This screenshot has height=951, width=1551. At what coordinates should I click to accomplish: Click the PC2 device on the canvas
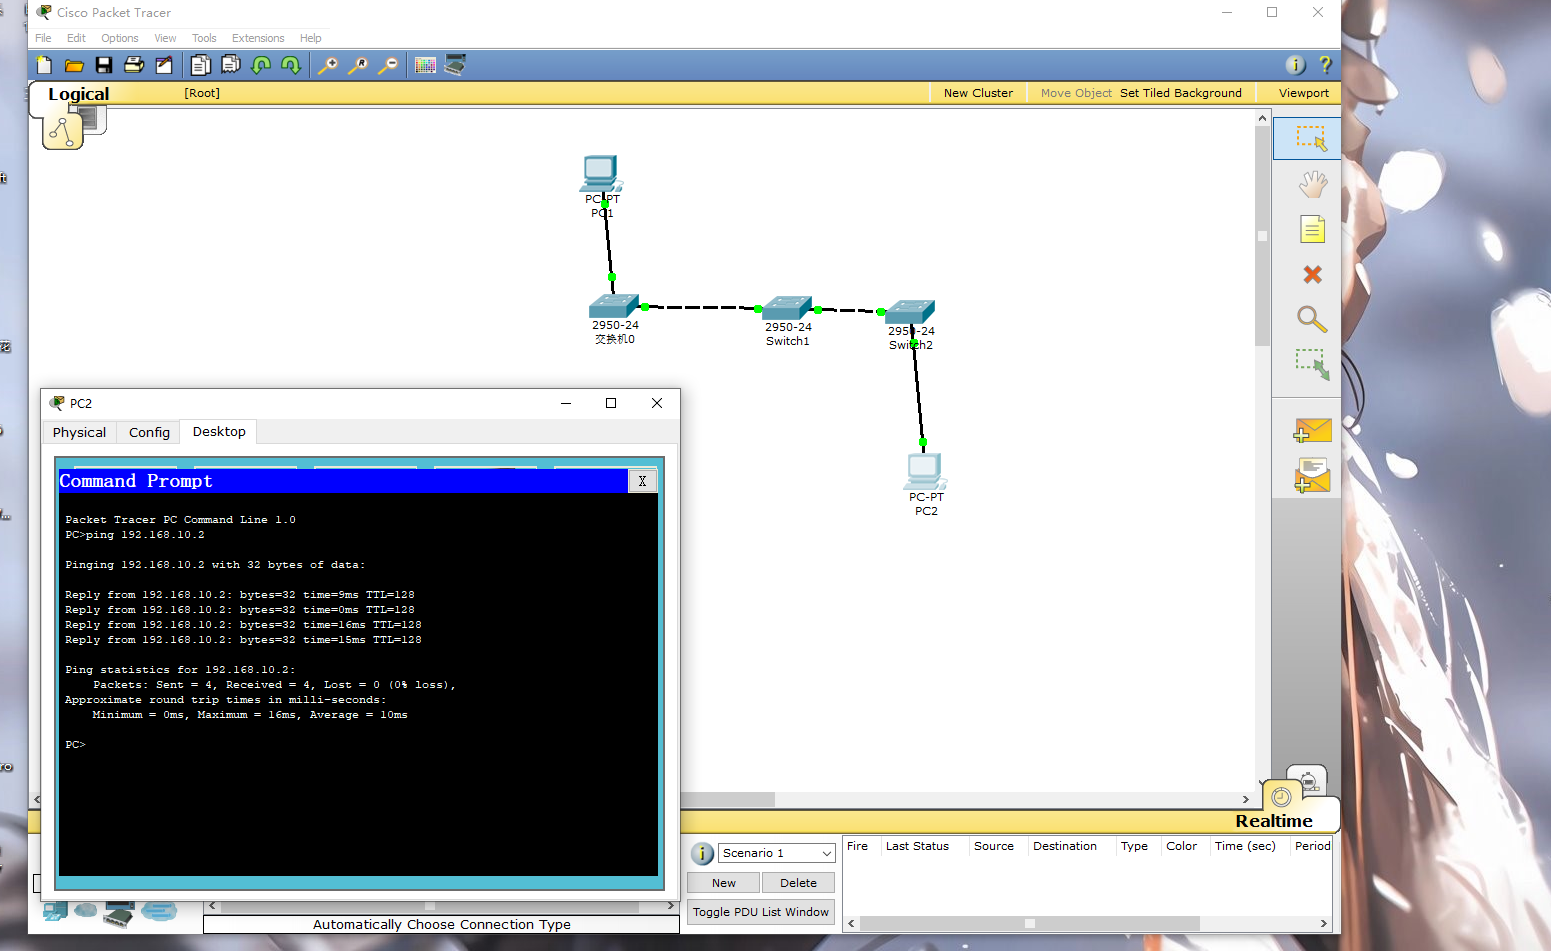[x=925, y=470]
